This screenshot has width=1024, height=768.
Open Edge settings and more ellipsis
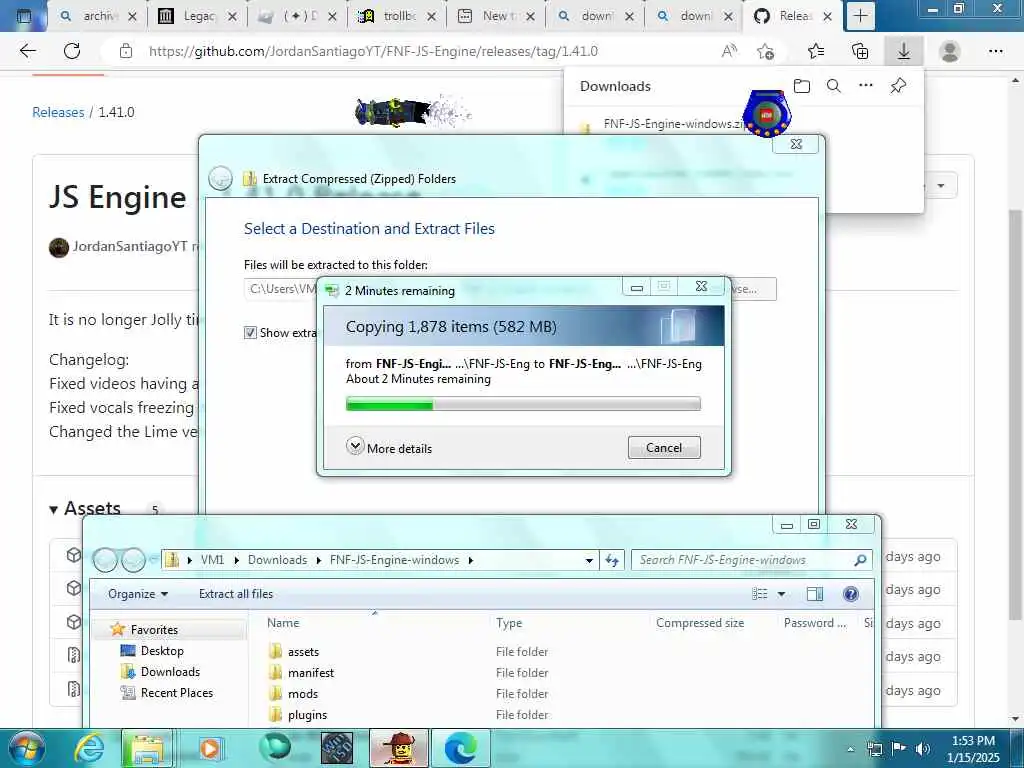[x=995, y=51]
